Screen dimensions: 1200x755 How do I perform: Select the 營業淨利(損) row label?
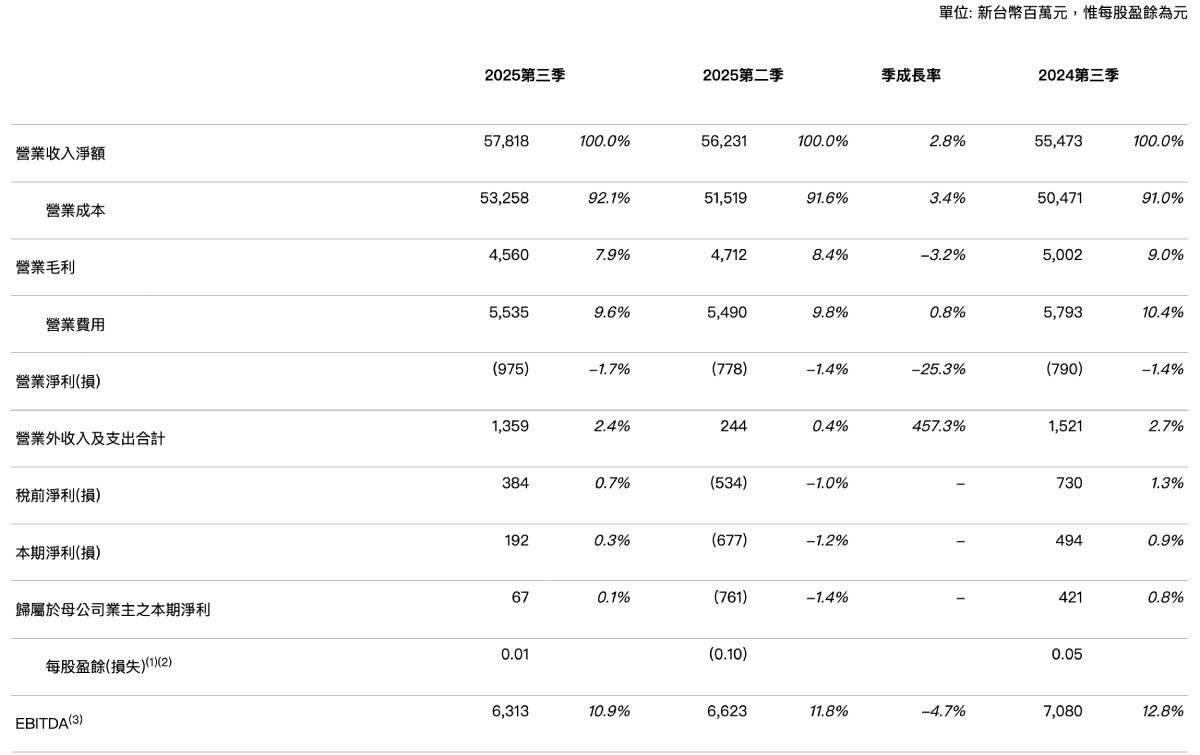[x=58, y=382]
